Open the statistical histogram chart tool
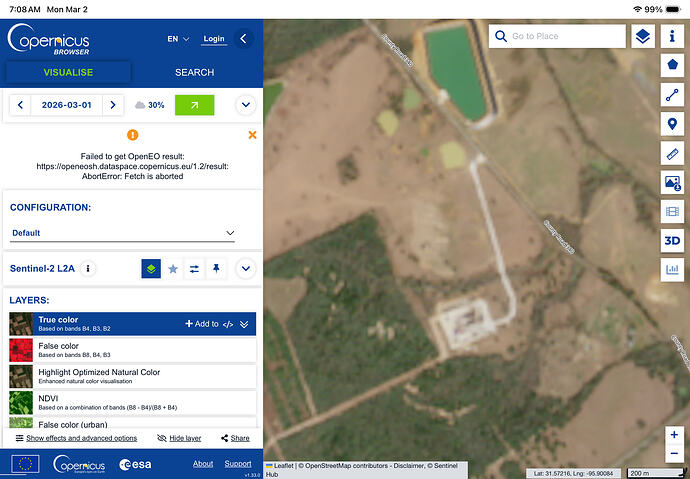690x479 pixels. [672, 270]
